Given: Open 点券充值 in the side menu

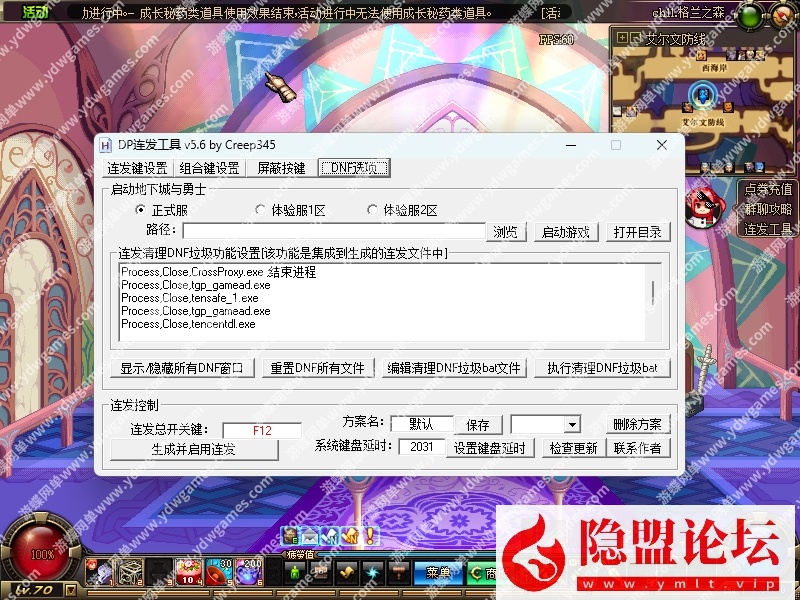Looking at the screenshot, I should tap(768, 189).
